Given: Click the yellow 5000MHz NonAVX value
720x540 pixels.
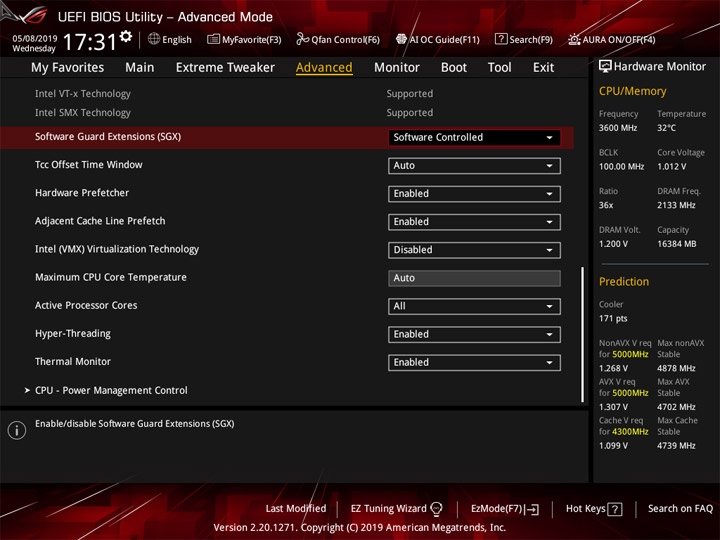Looking at the screenshot, I should click(x=630, y=354).
